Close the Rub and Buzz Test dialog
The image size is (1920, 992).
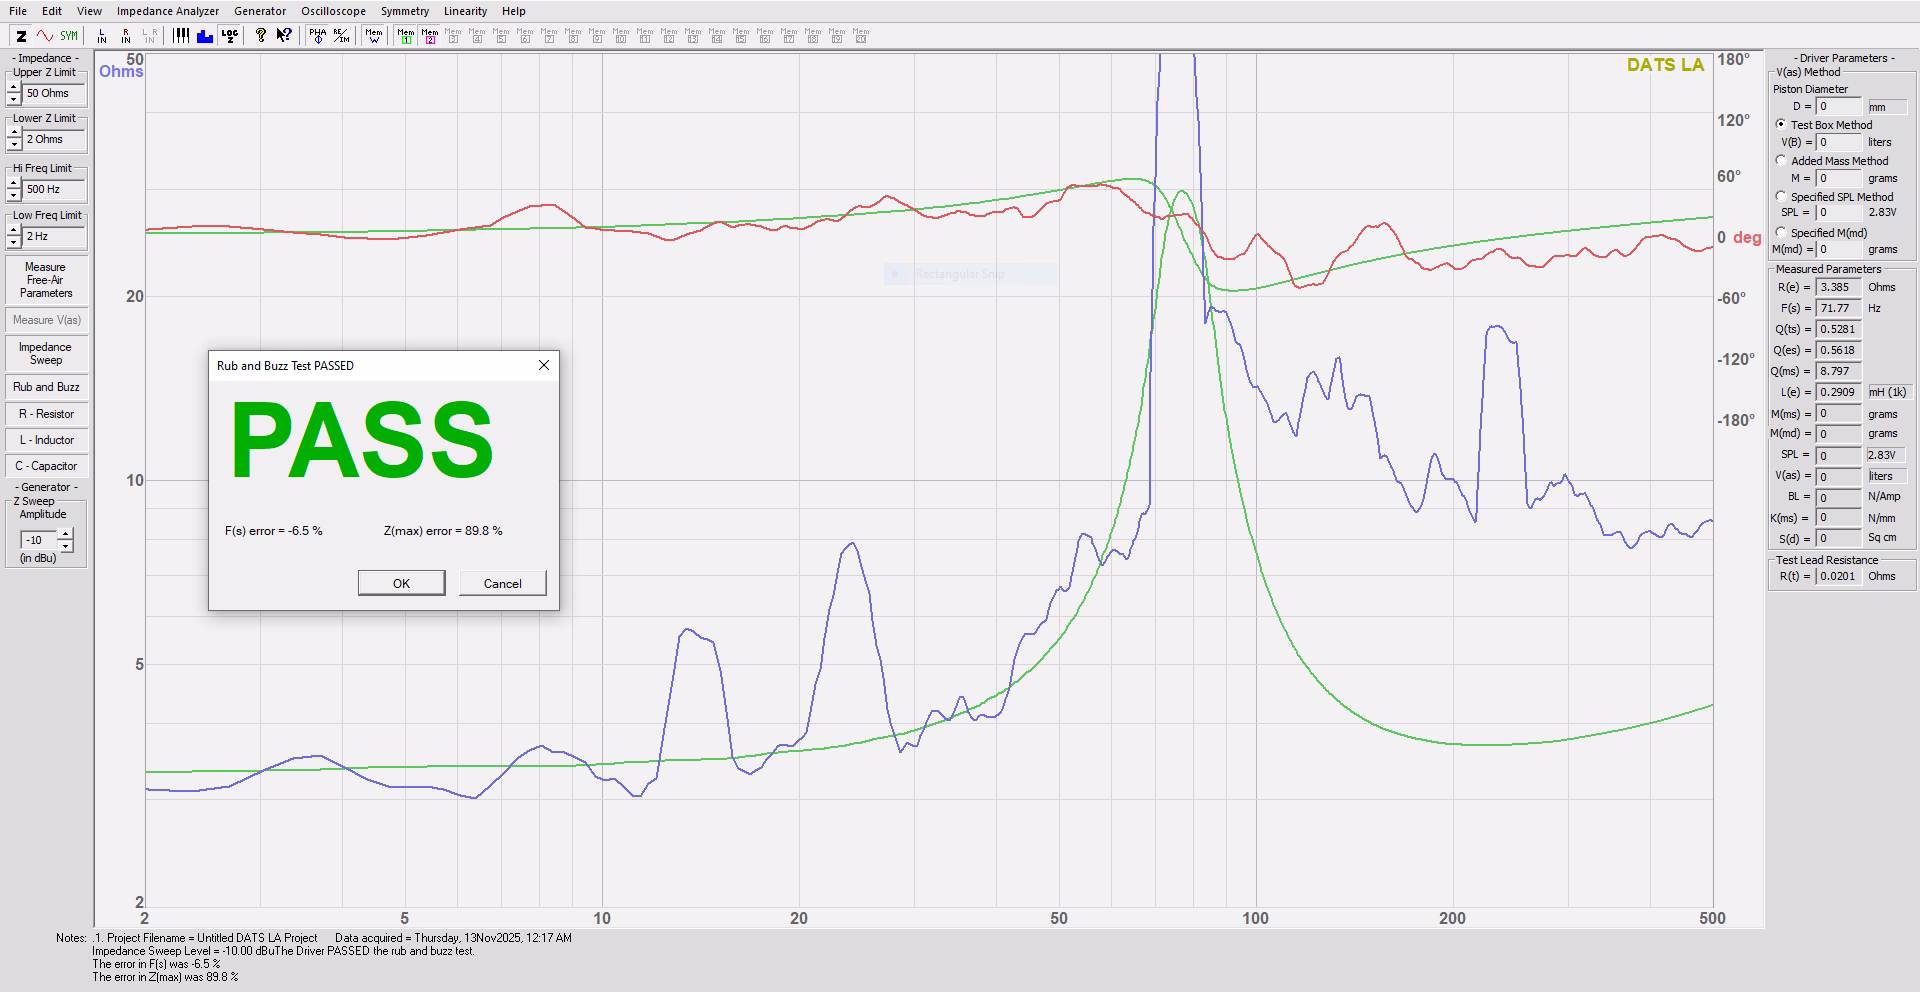(544, 366)
